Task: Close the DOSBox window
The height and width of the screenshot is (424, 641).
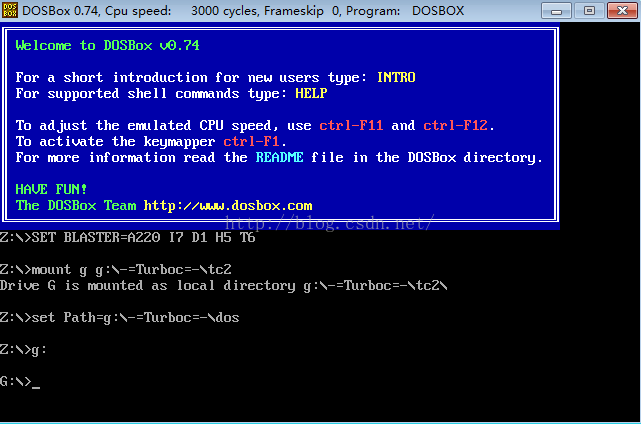Action: coord(622,11)
